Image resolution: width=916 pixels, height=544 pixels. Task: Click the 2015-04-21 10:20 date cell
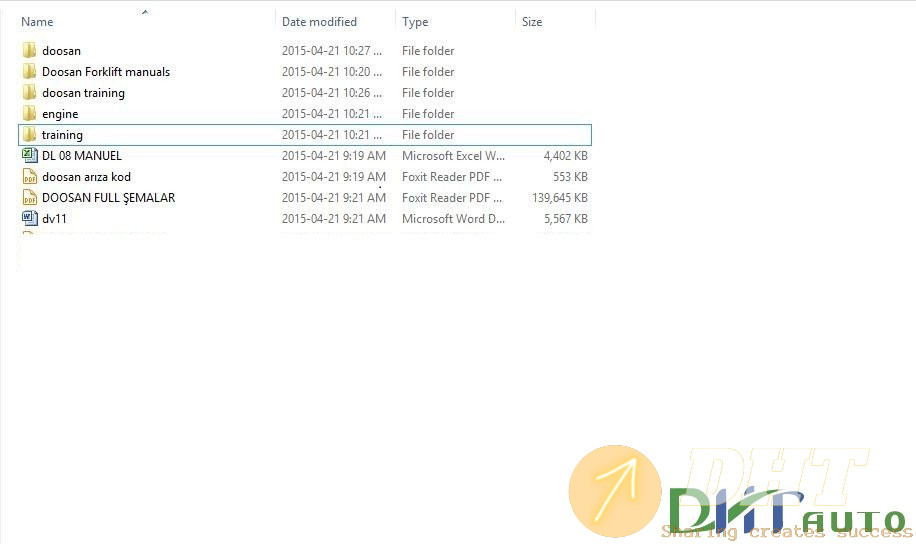332,72
